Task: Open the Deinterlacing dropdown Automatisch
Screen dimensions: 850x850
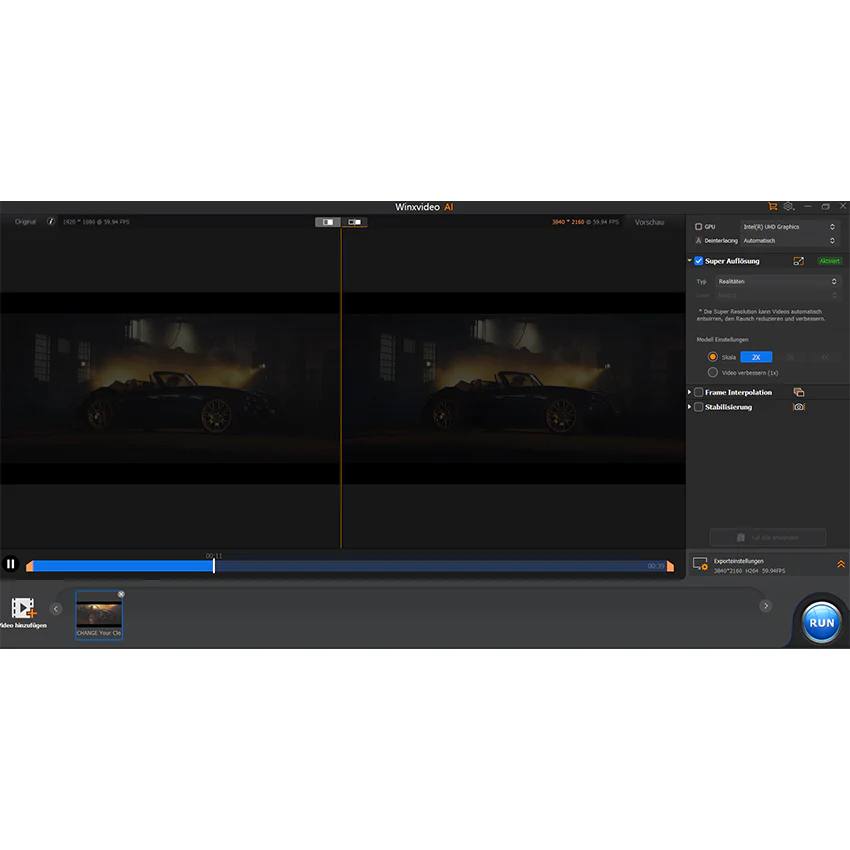Action: (x=789, y=241)
